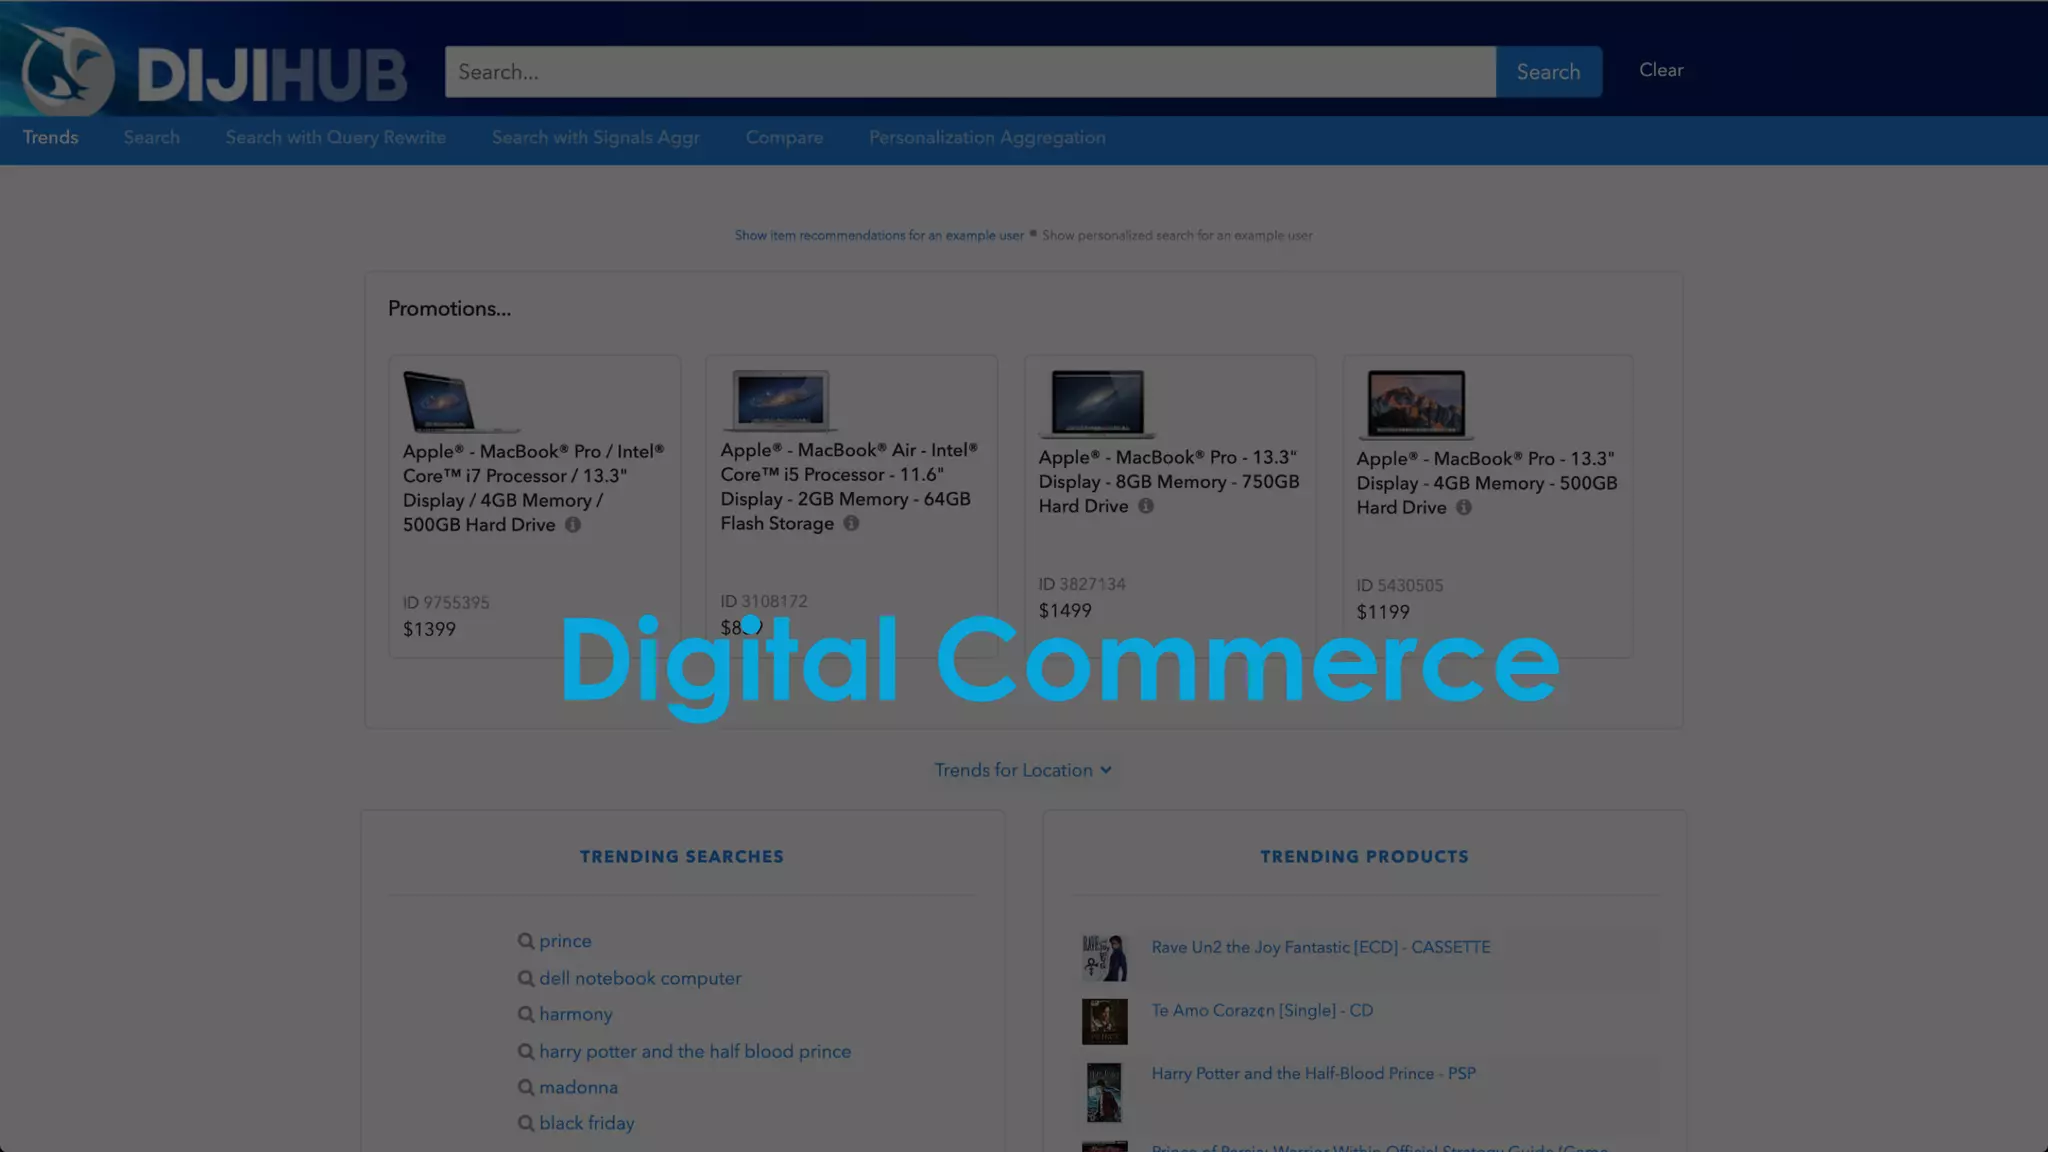
Task: Open MacBook Pro 8GB 750GB product title
Action: 1168,482
